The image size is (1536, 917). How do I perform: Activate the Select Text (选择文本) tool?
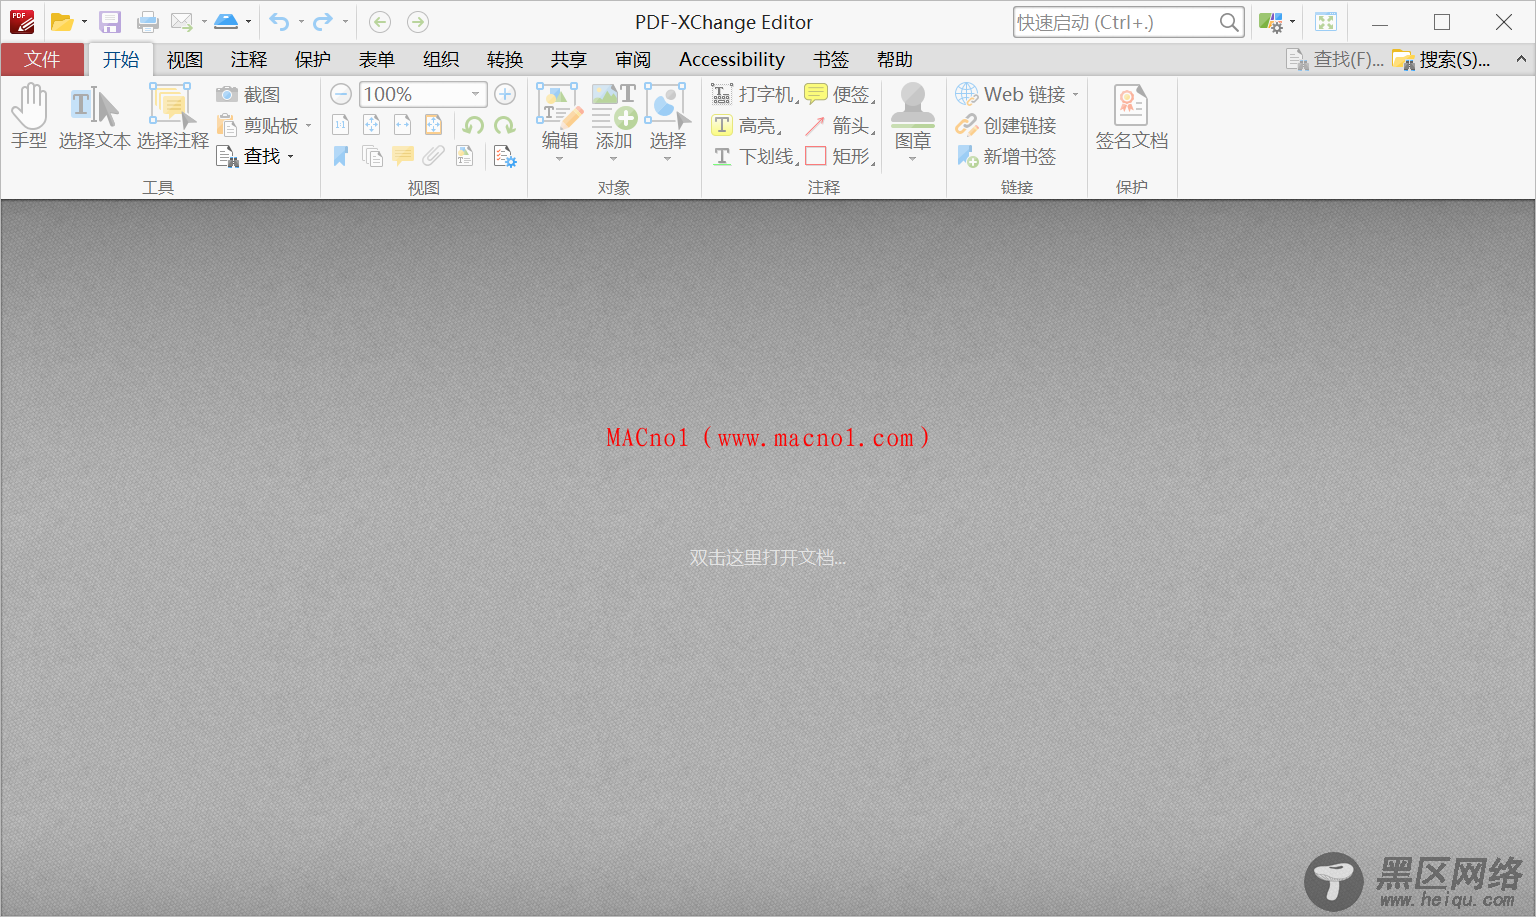pos(94,116)
